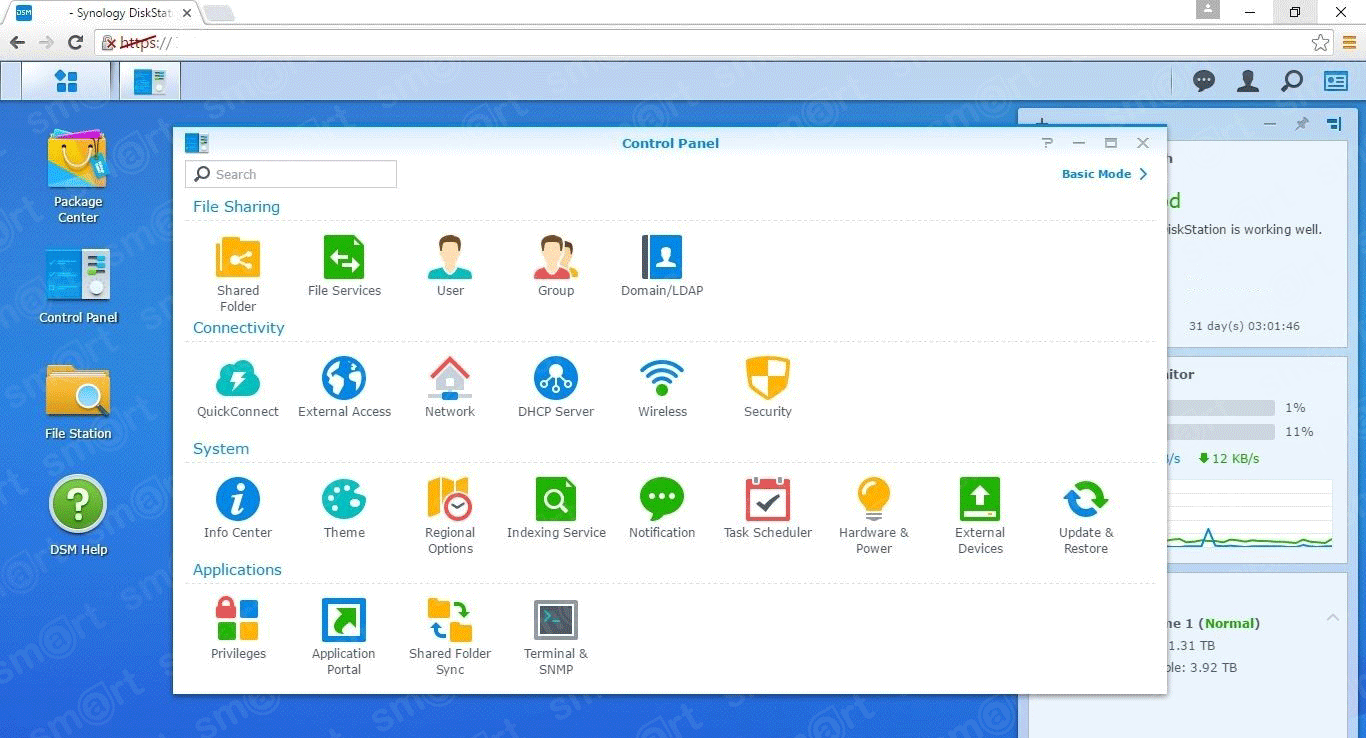Open Control Panel help question mark

(x=1047, y=143)
